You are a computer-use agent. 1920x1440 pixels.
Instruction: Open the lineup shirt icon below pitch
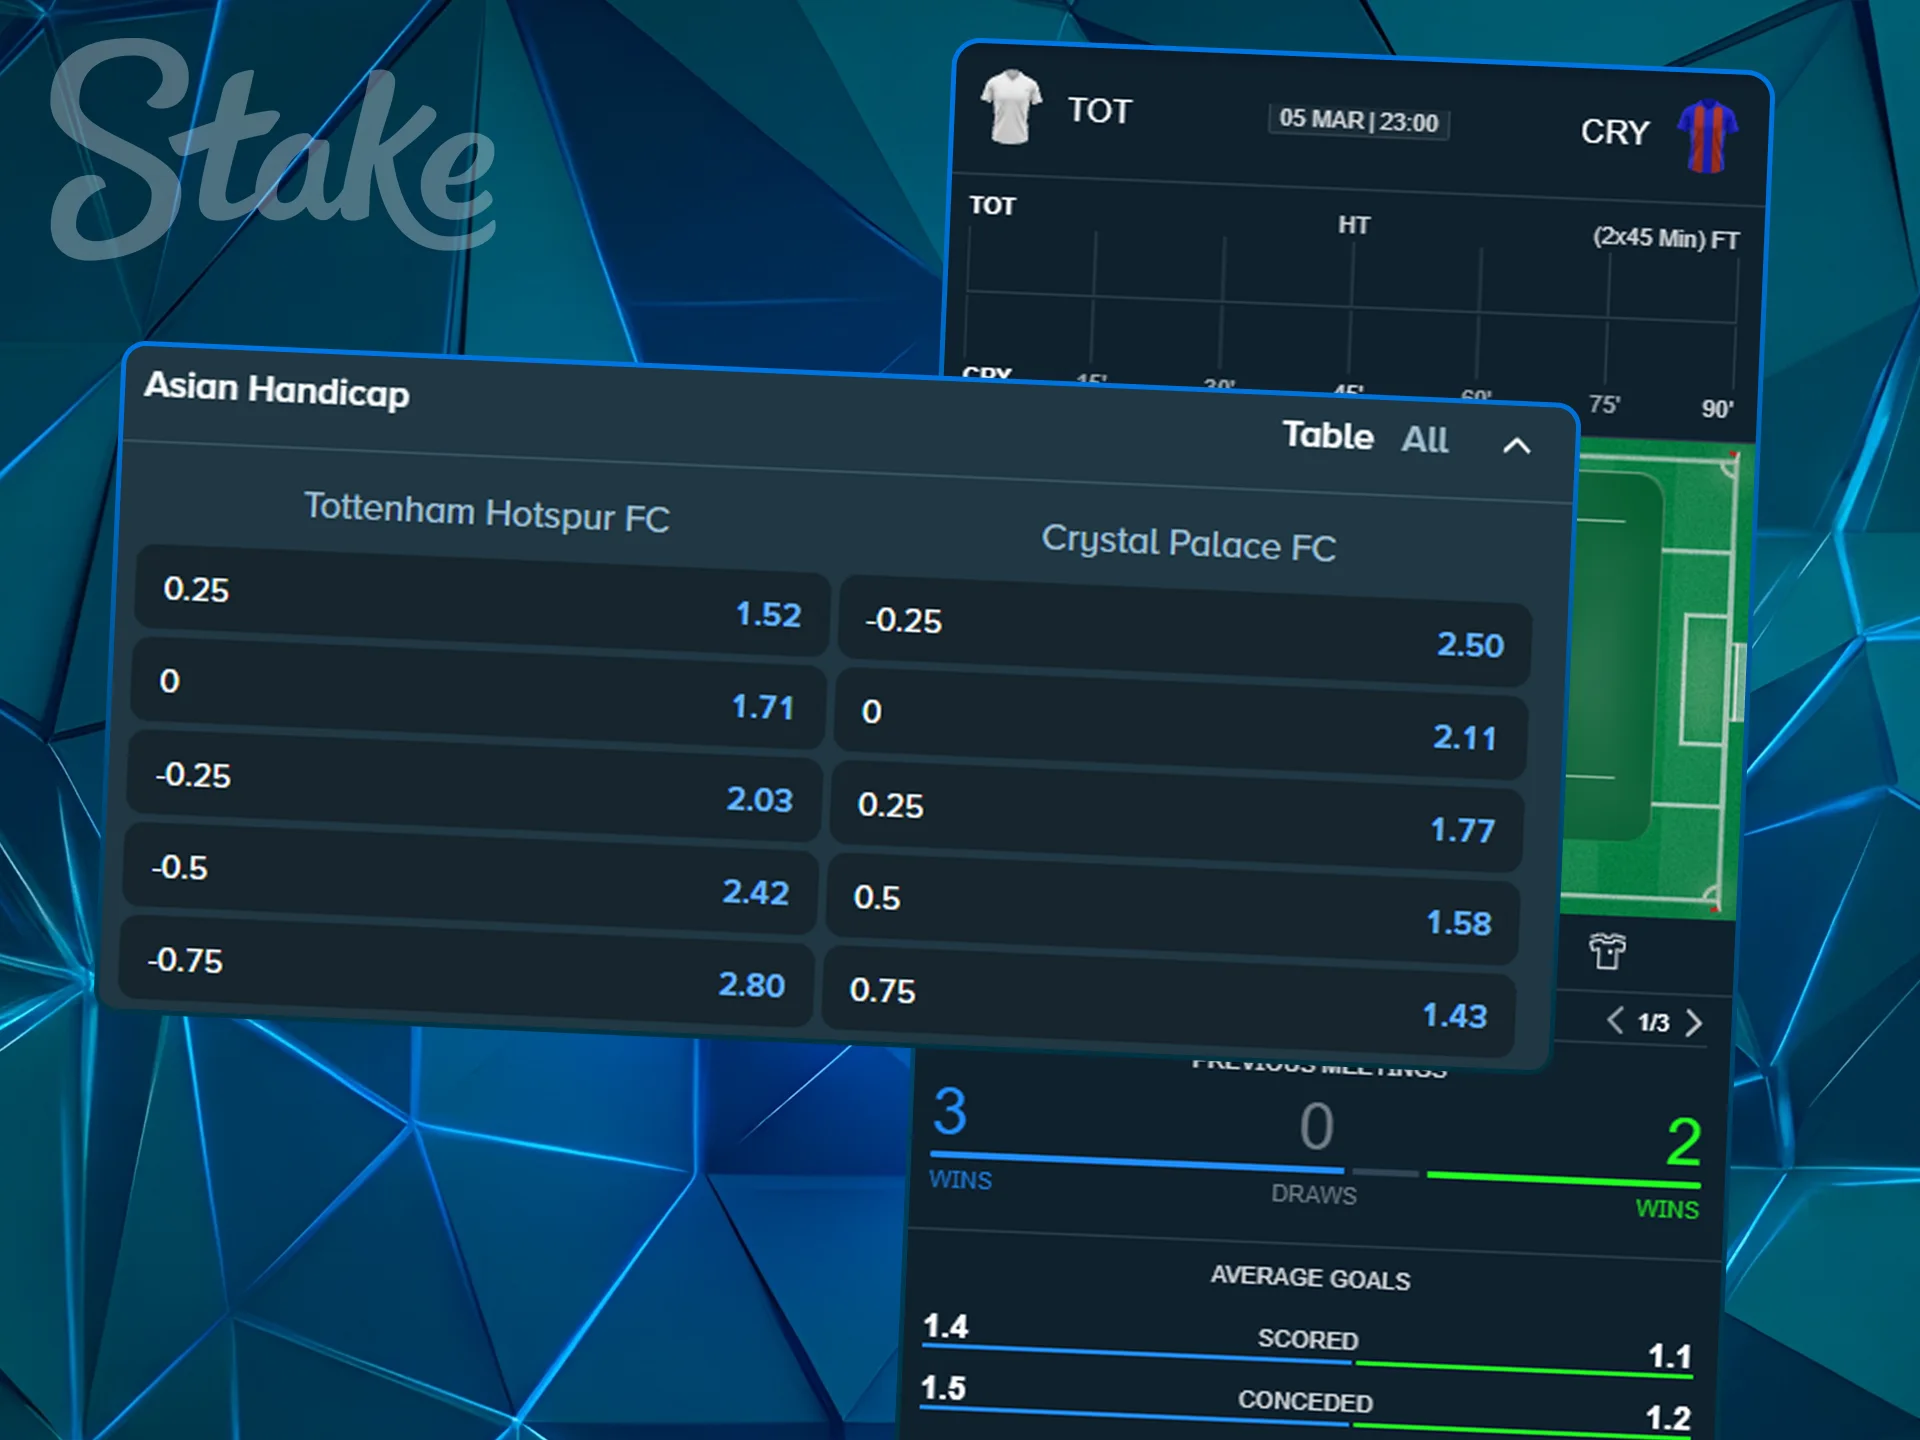tap(1607, 951)
